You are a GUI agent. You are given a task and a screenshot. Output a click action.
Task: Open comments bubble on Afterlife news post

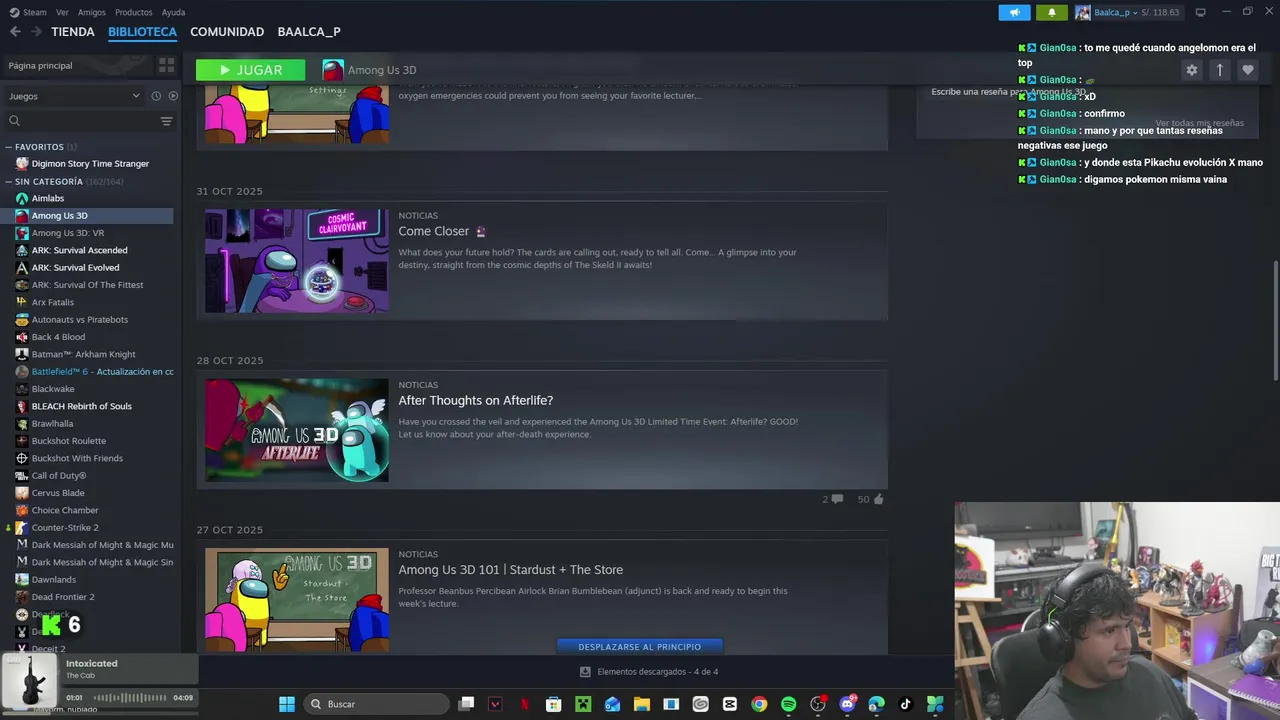tap(832, 499)
